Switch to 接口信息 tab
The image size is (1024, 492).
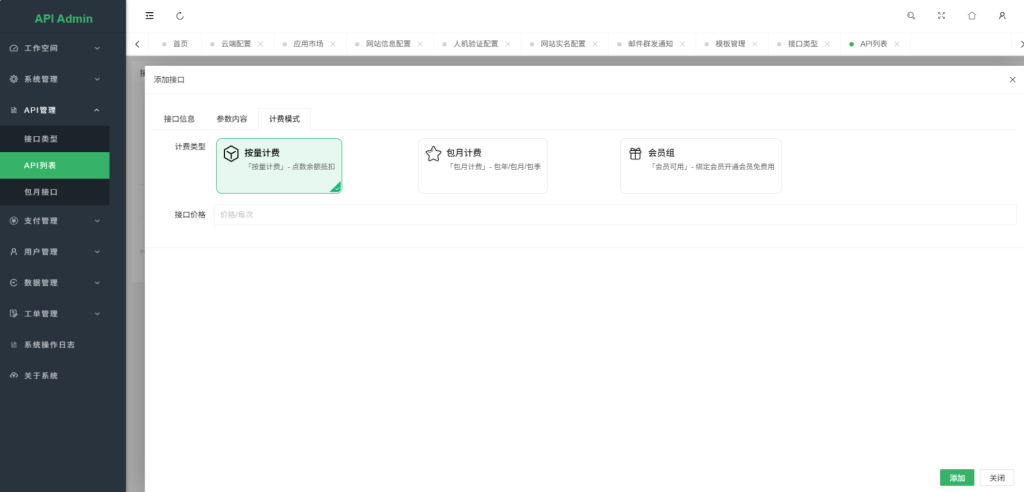(x=180, y=119)
